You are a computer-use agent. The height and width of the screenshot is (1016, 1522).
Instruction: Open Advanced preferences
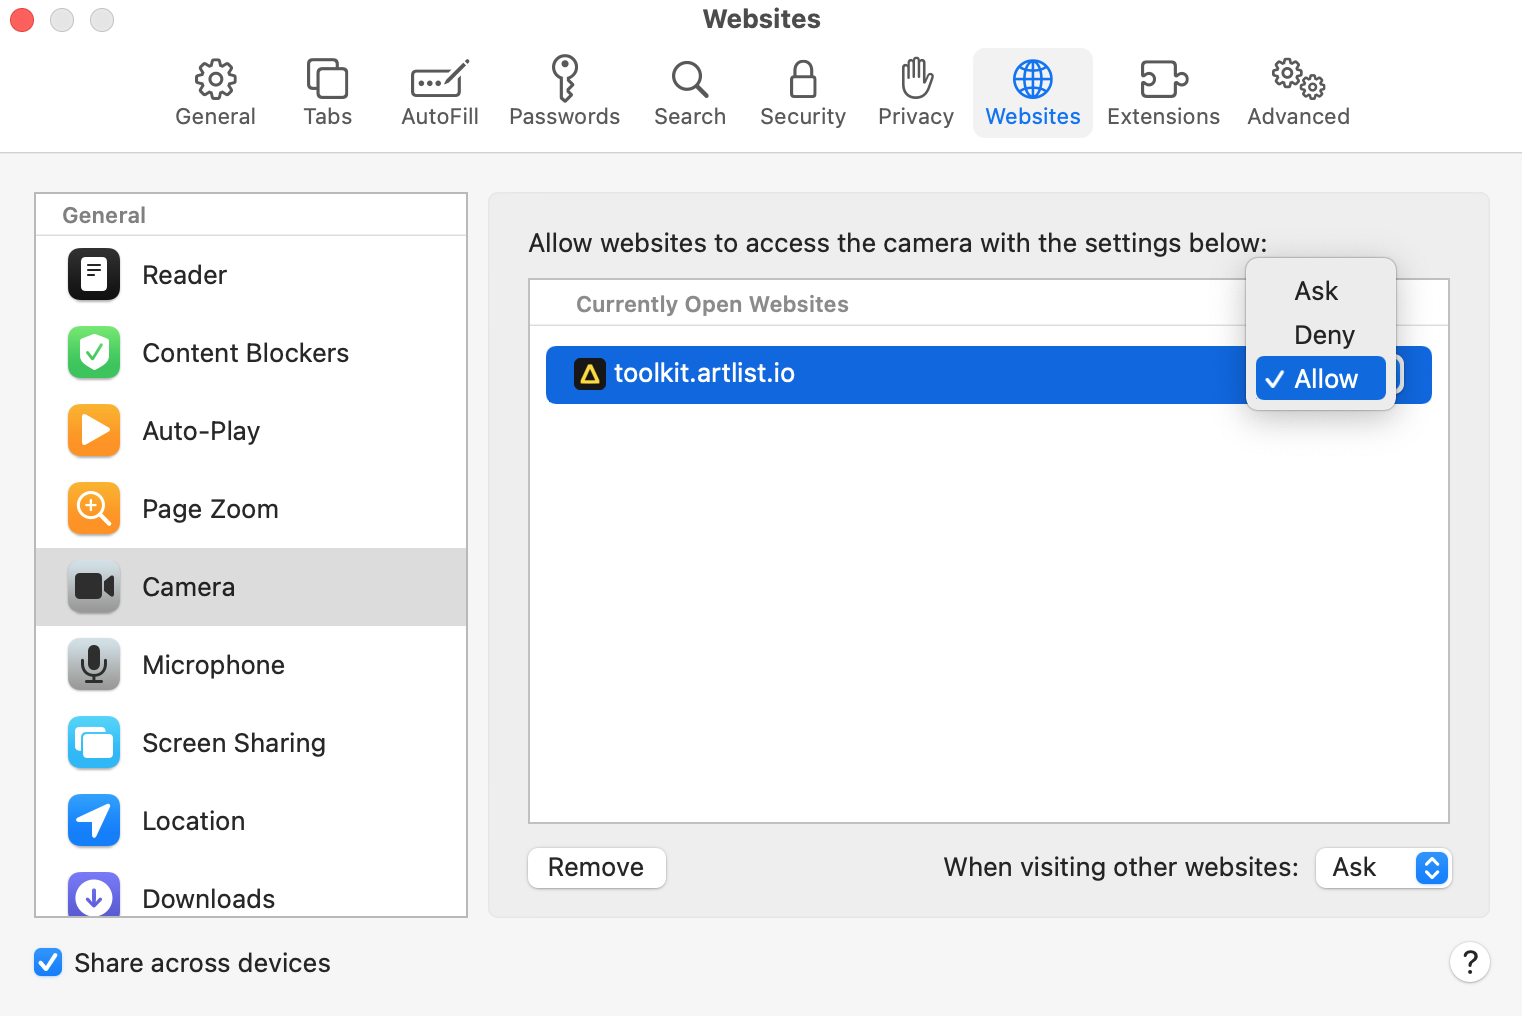[x=1297, y=92]
